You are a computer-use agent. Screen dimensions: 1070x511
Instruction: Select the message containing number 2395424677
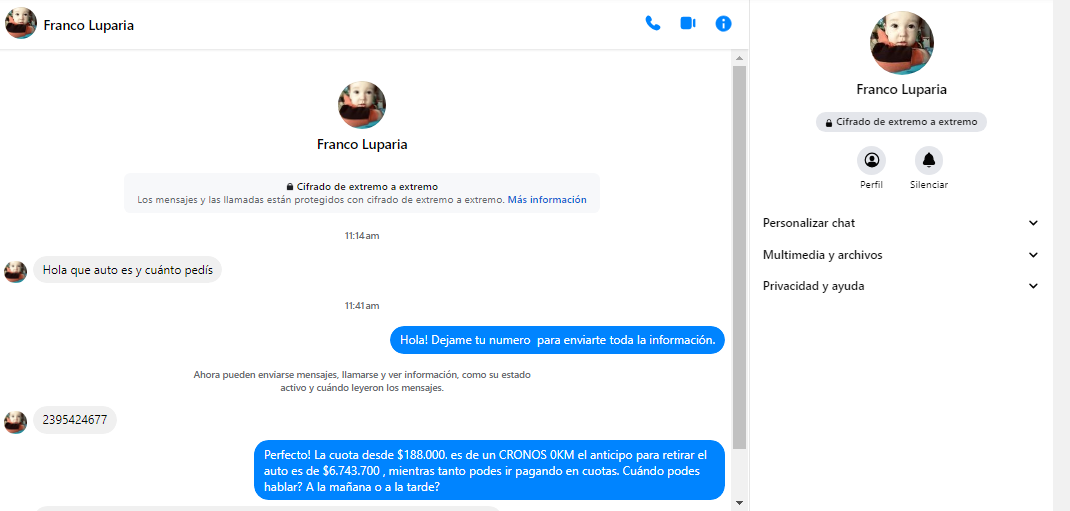[x=75, y=420]
